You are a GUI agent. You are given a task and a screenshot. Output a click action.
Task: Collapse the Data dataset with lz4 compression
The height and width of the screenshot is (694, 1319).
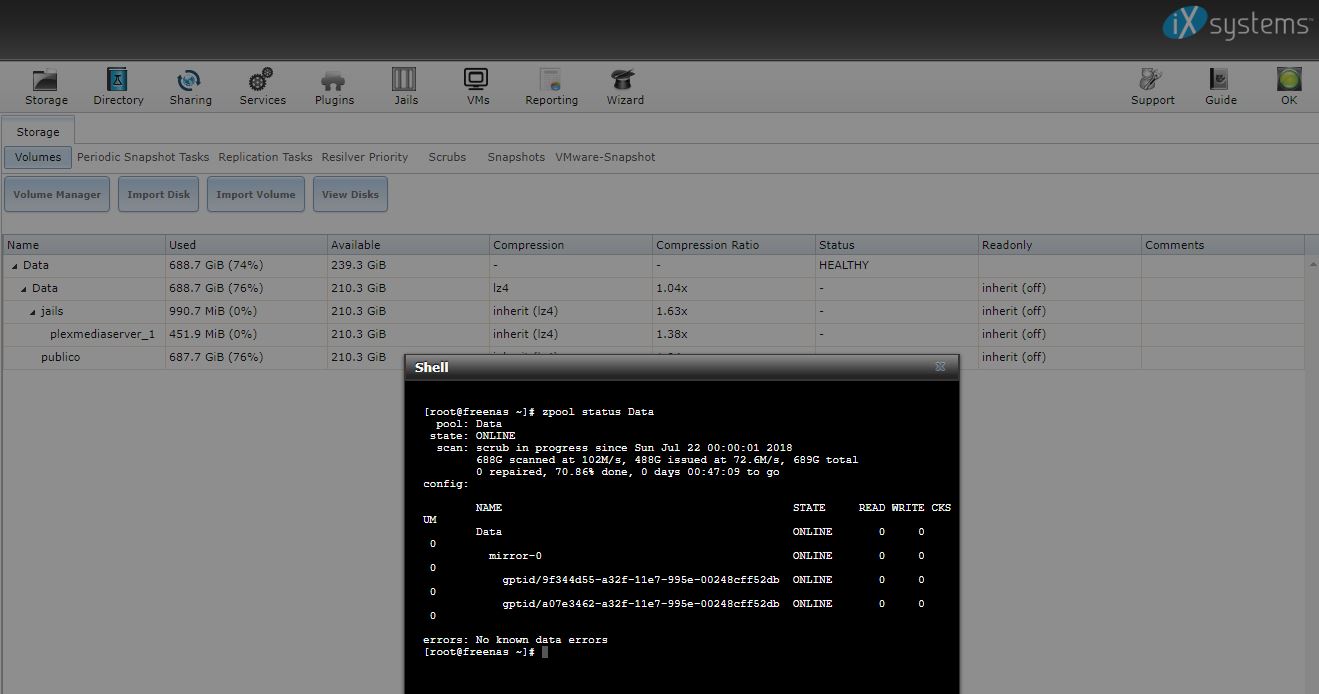click(x=25, y=289)
